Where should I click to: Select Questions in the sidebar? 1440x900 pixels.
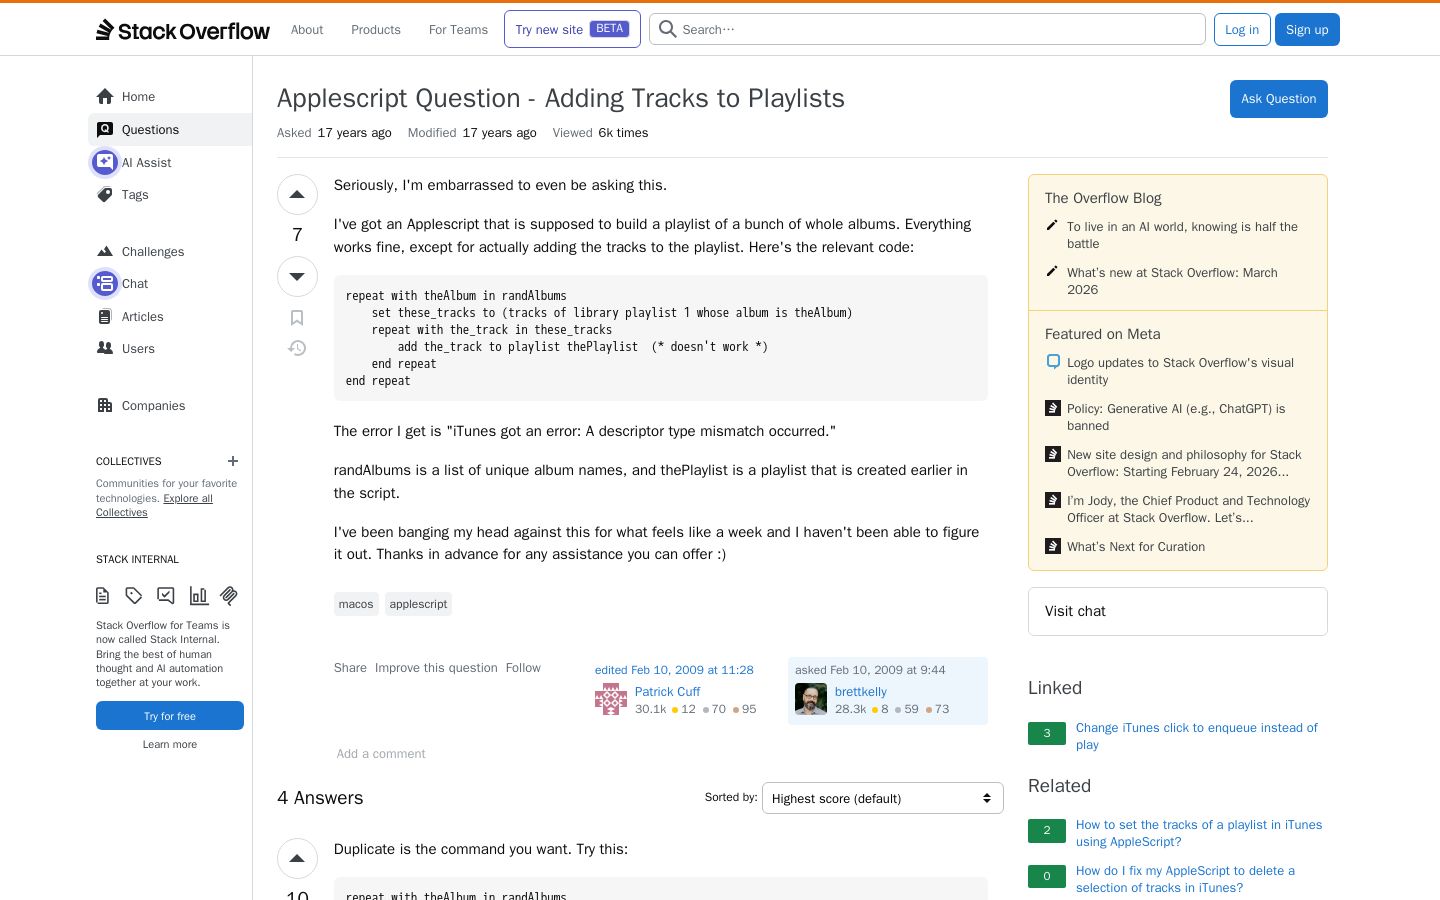170,130
